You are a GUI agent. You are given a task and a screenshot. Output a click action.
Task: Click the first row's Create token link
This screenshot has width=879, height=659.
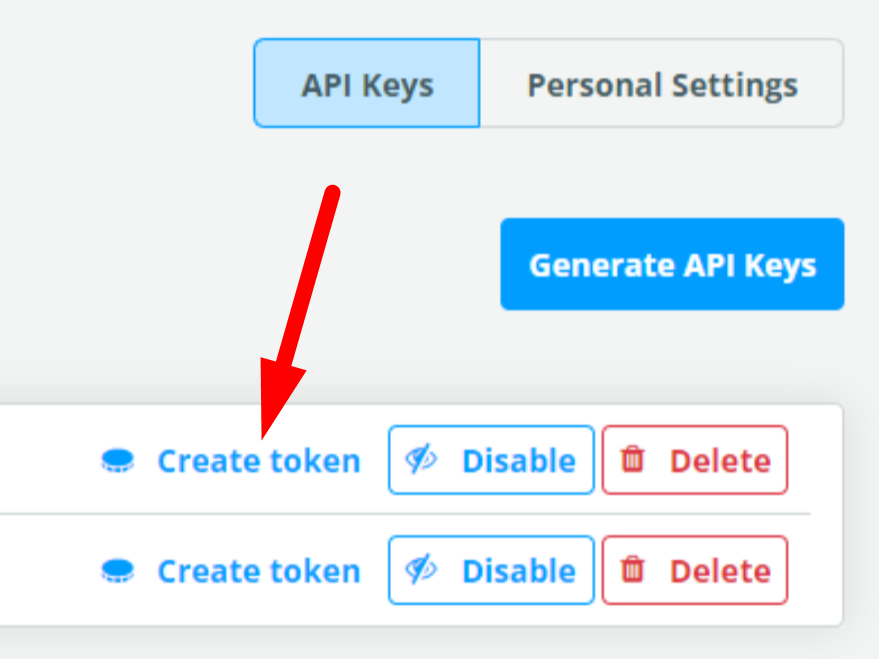259,461
